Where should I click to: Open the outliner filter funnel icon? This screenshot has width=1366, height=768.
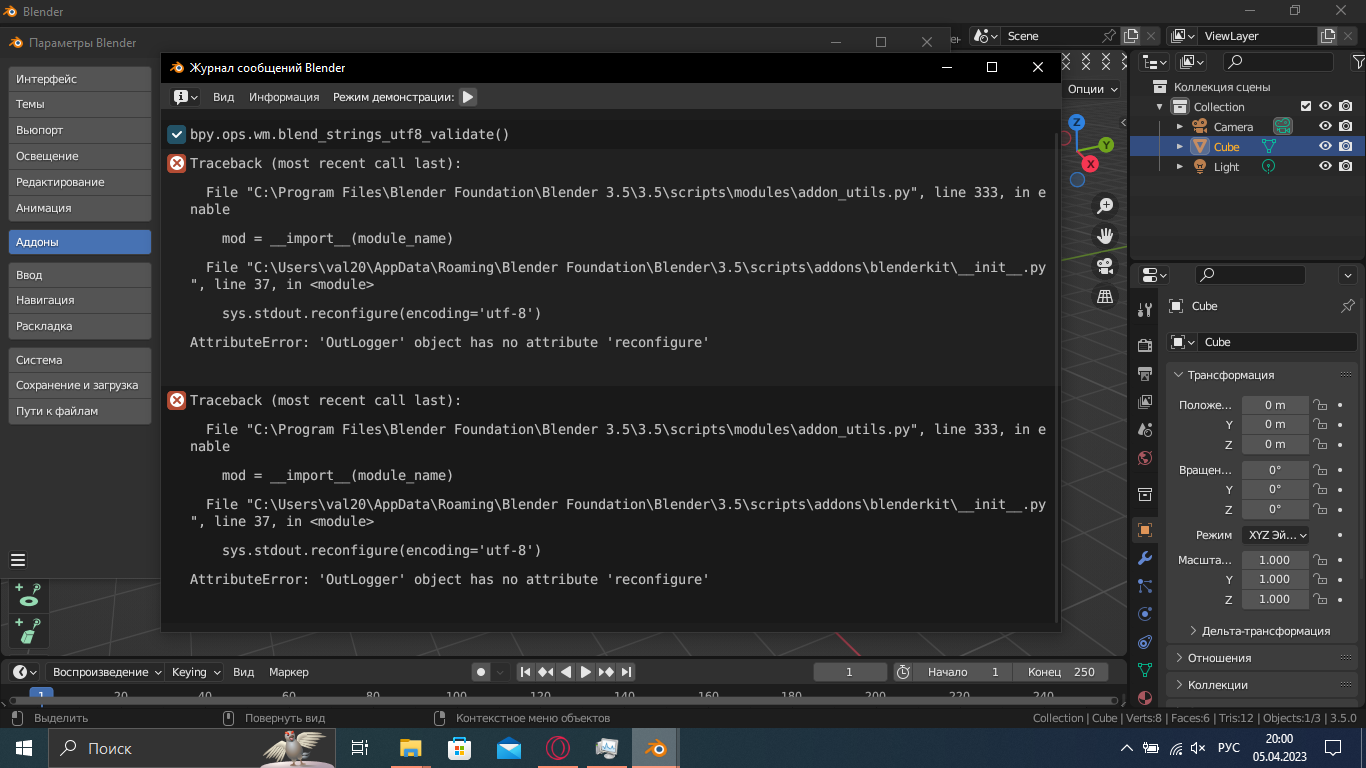coord(1360,61)
